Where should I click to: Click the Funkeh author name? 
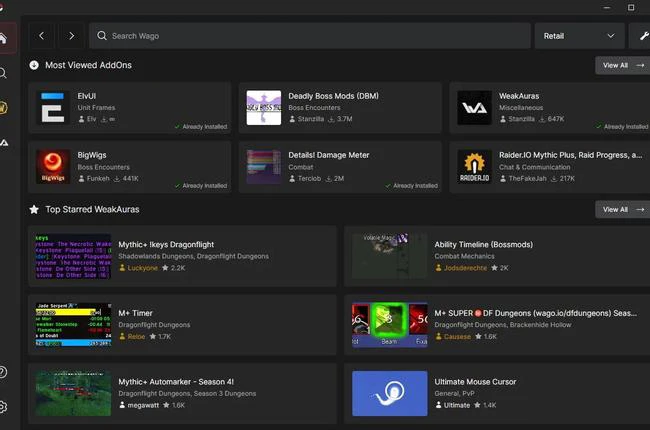point(98,179)
